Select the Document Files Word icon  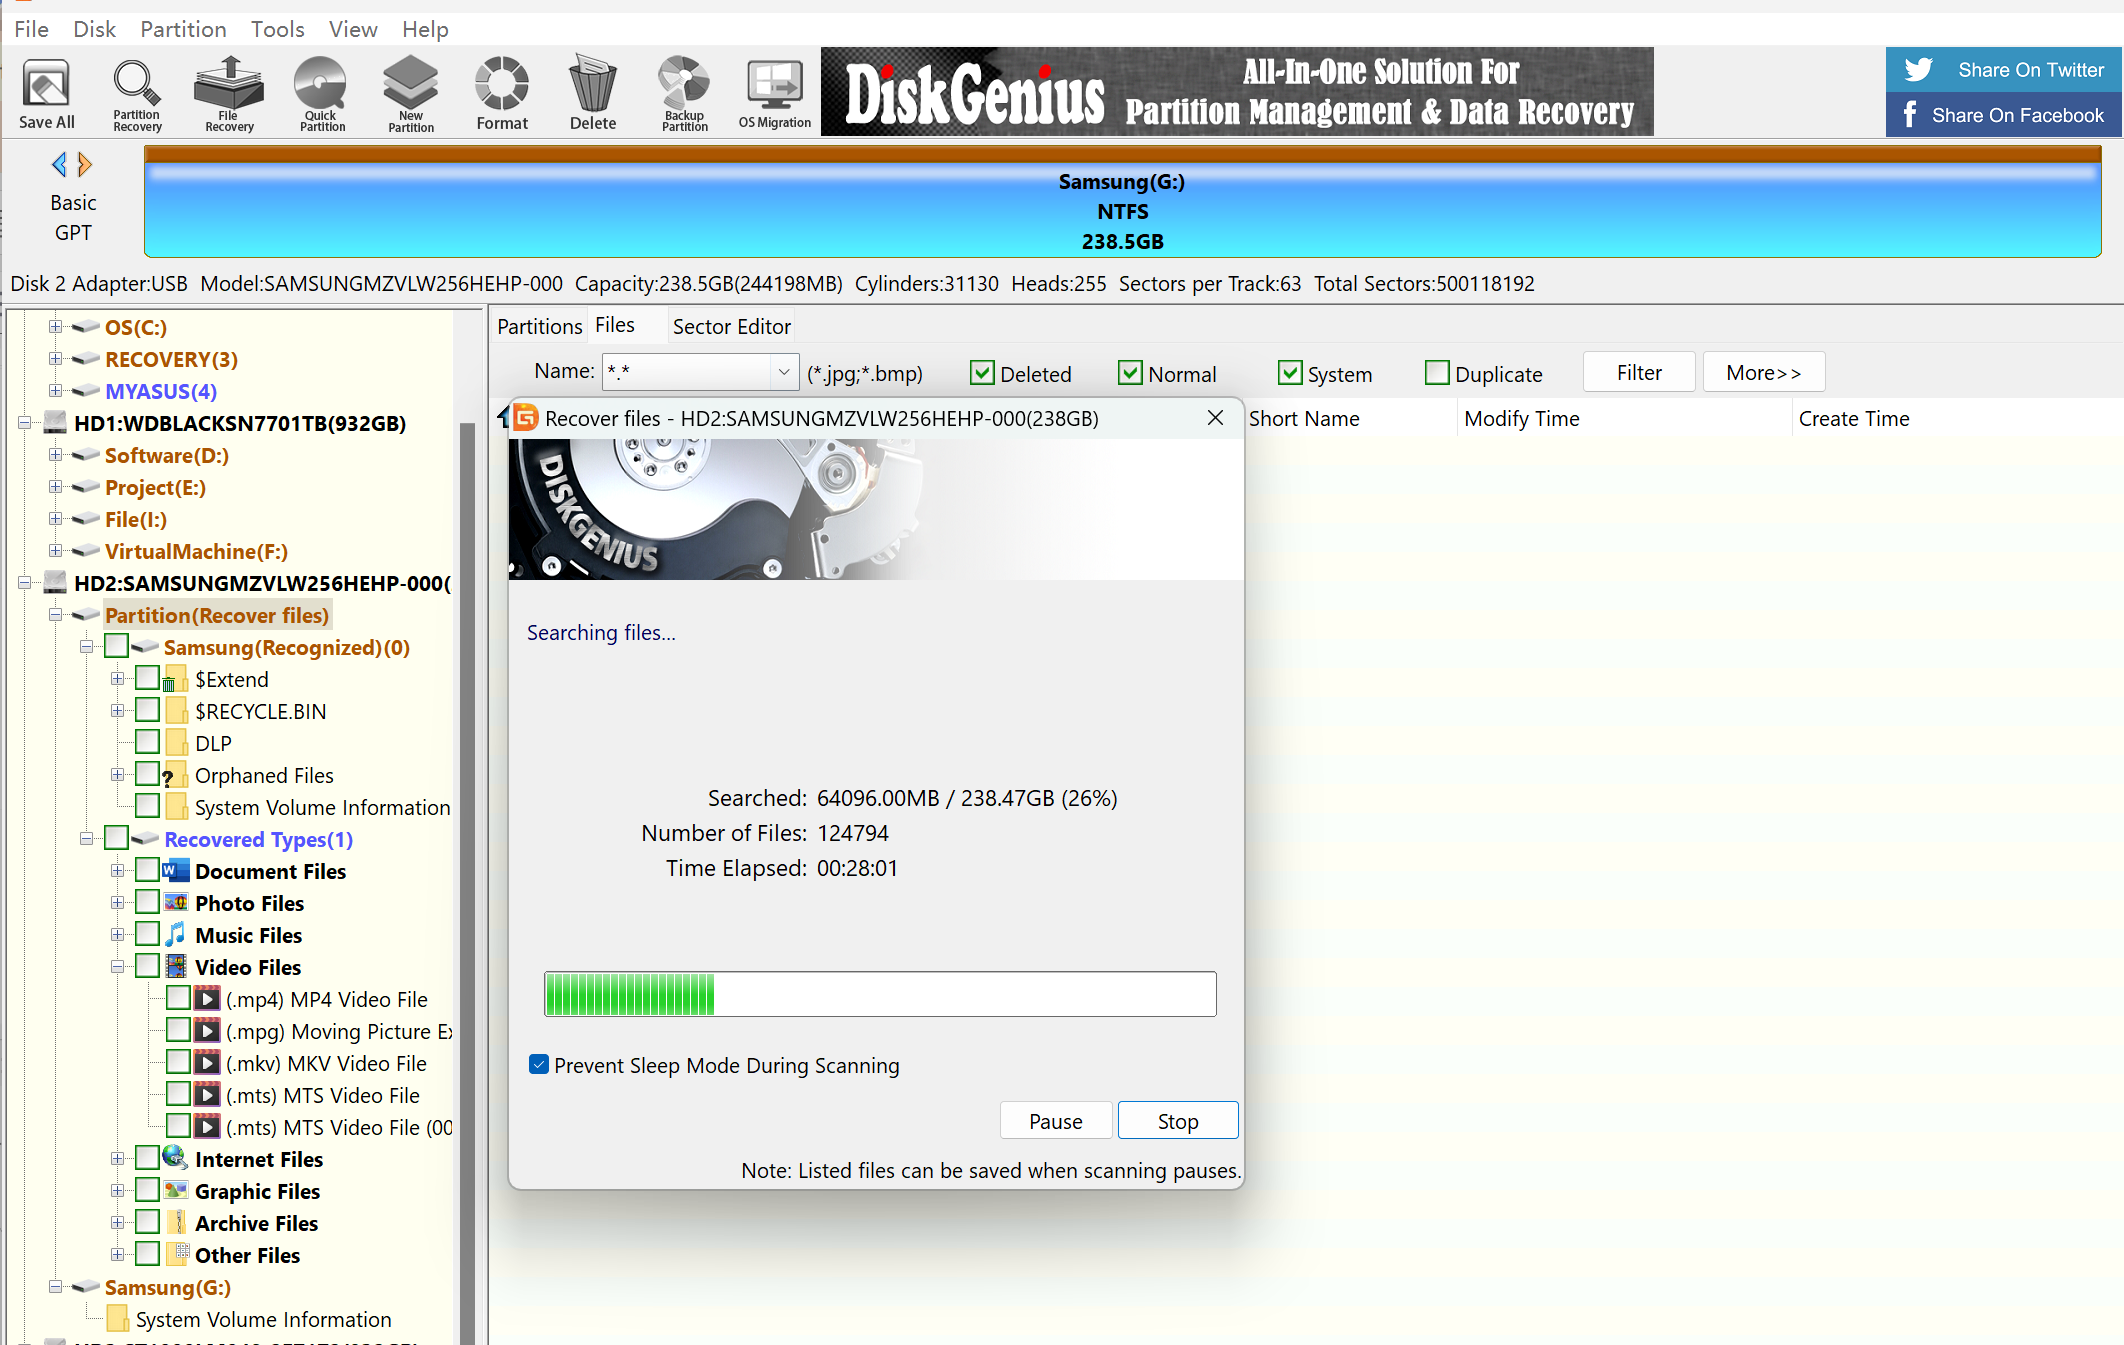click(x=176, y=870)
